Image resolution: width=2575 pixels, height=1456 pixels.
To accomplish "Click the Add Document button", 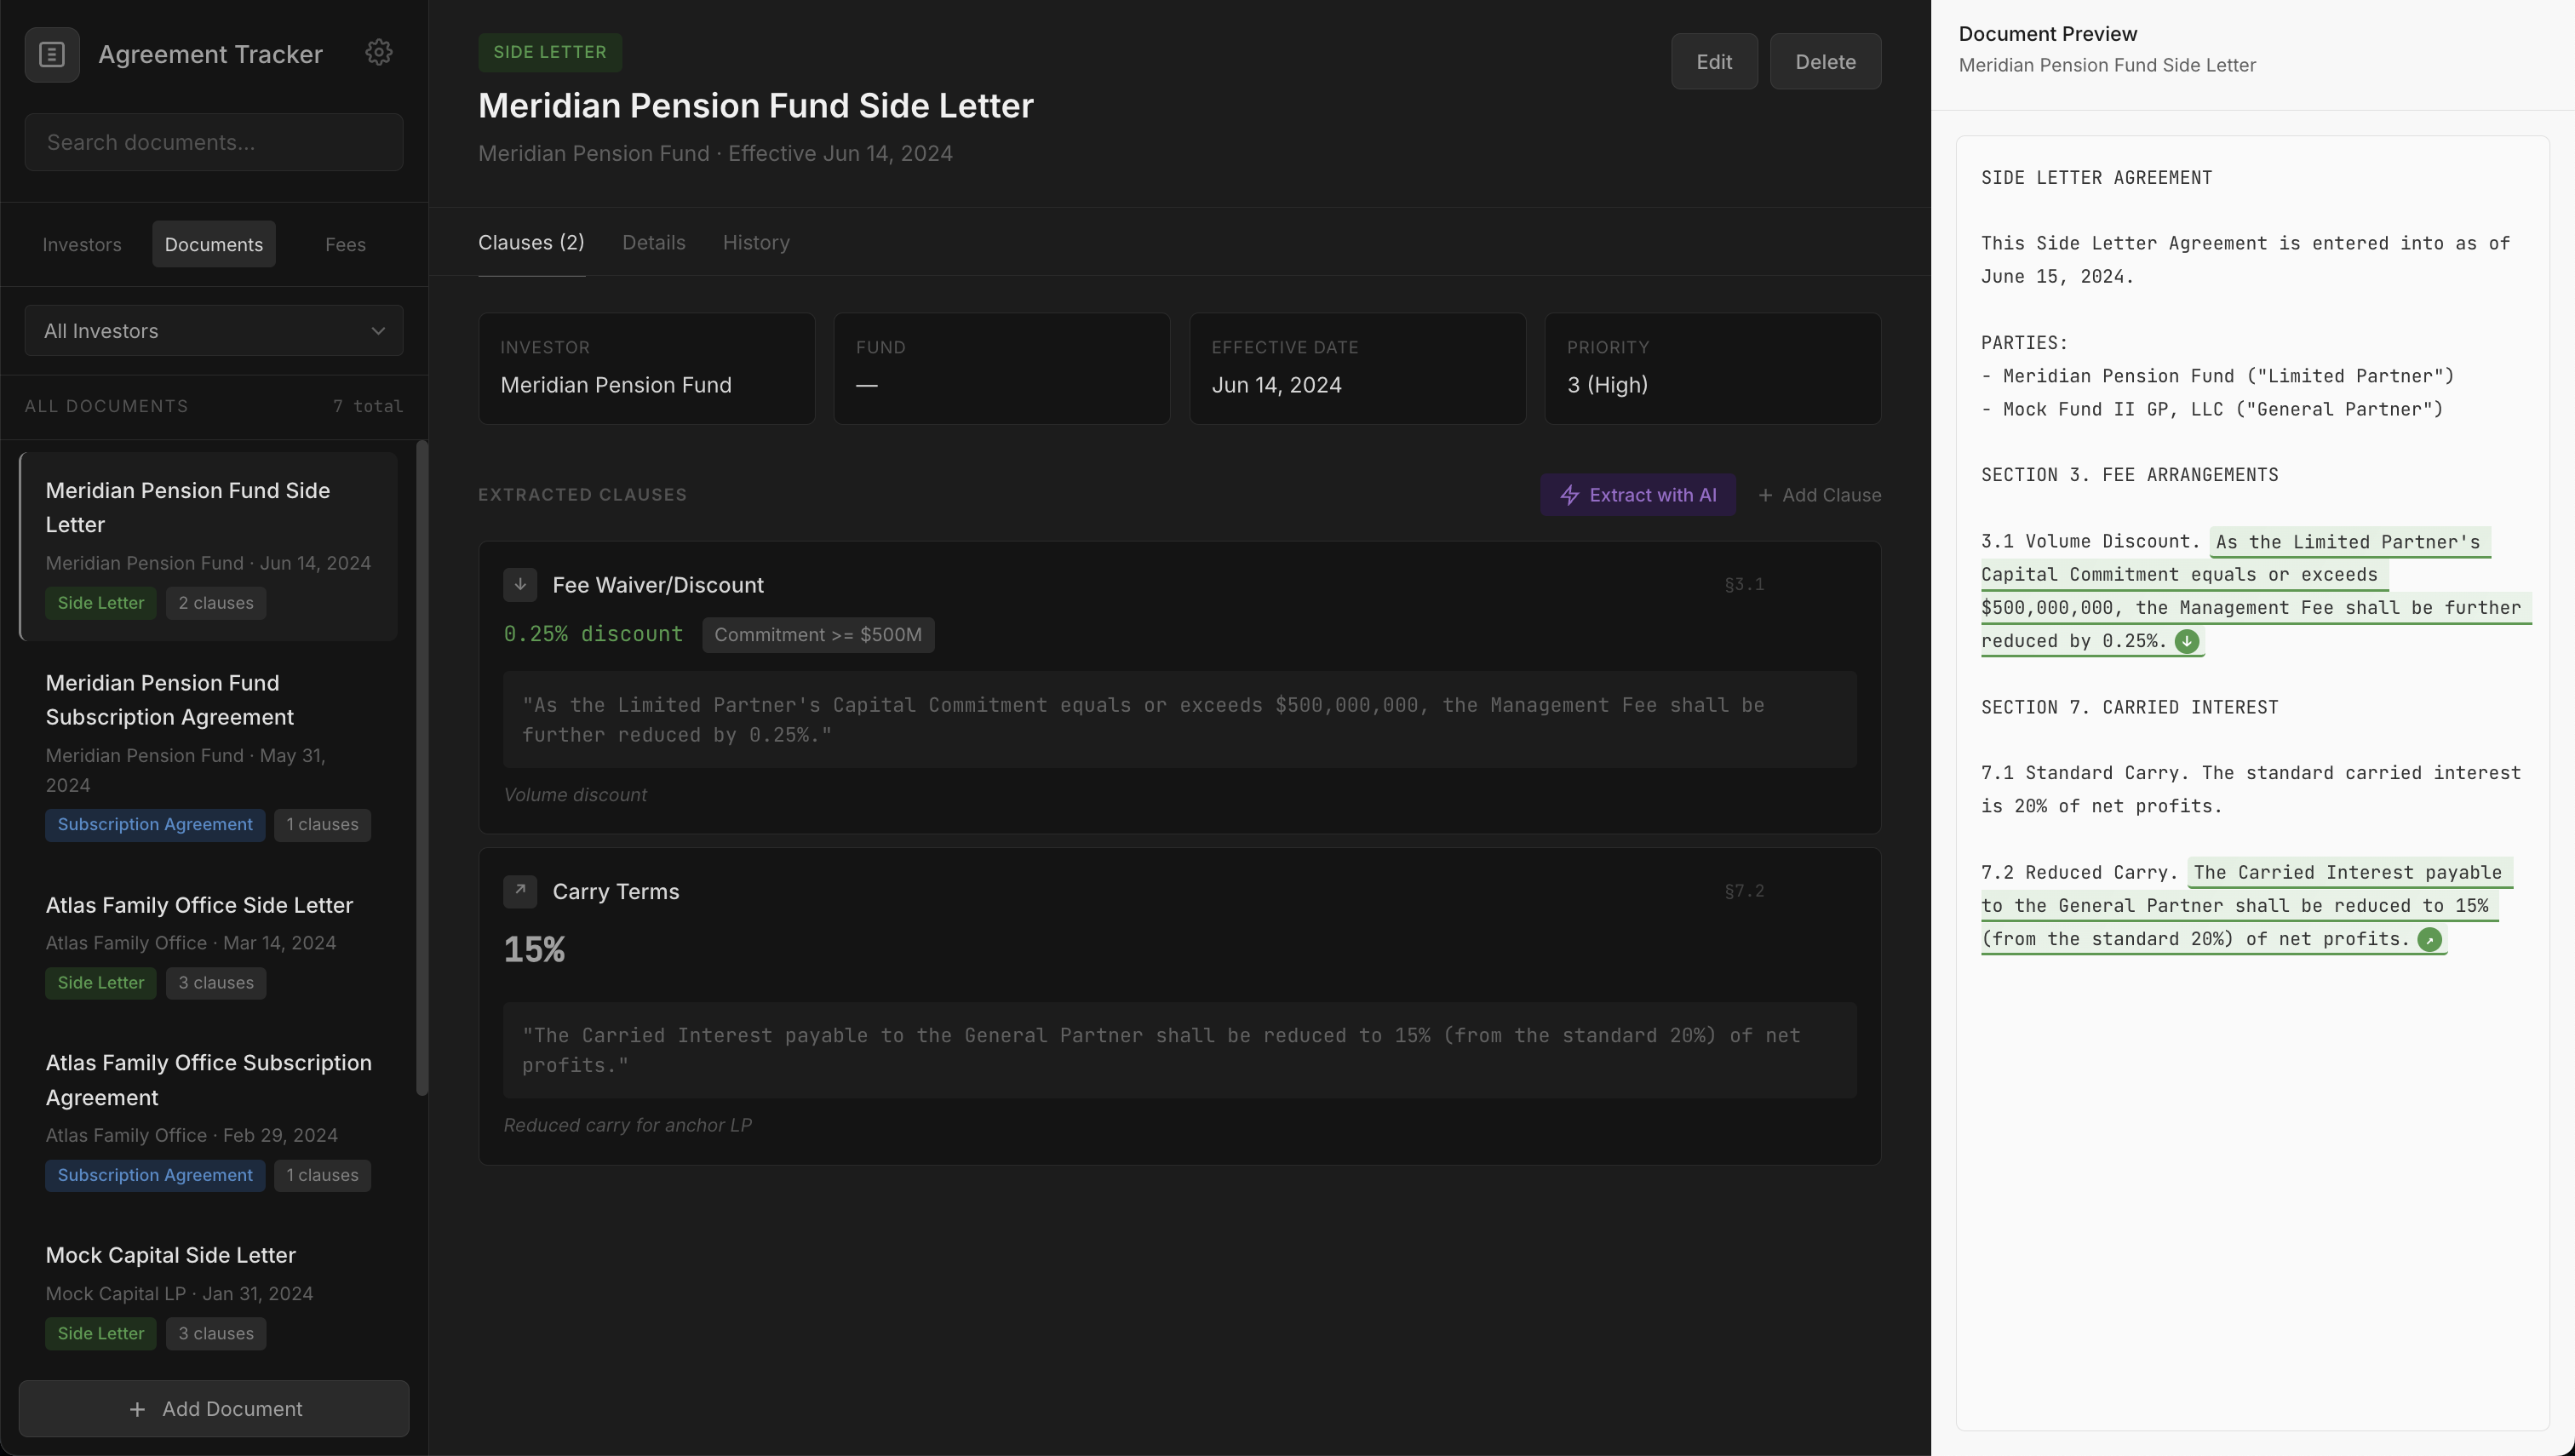I will click(x=214, y=1409).
